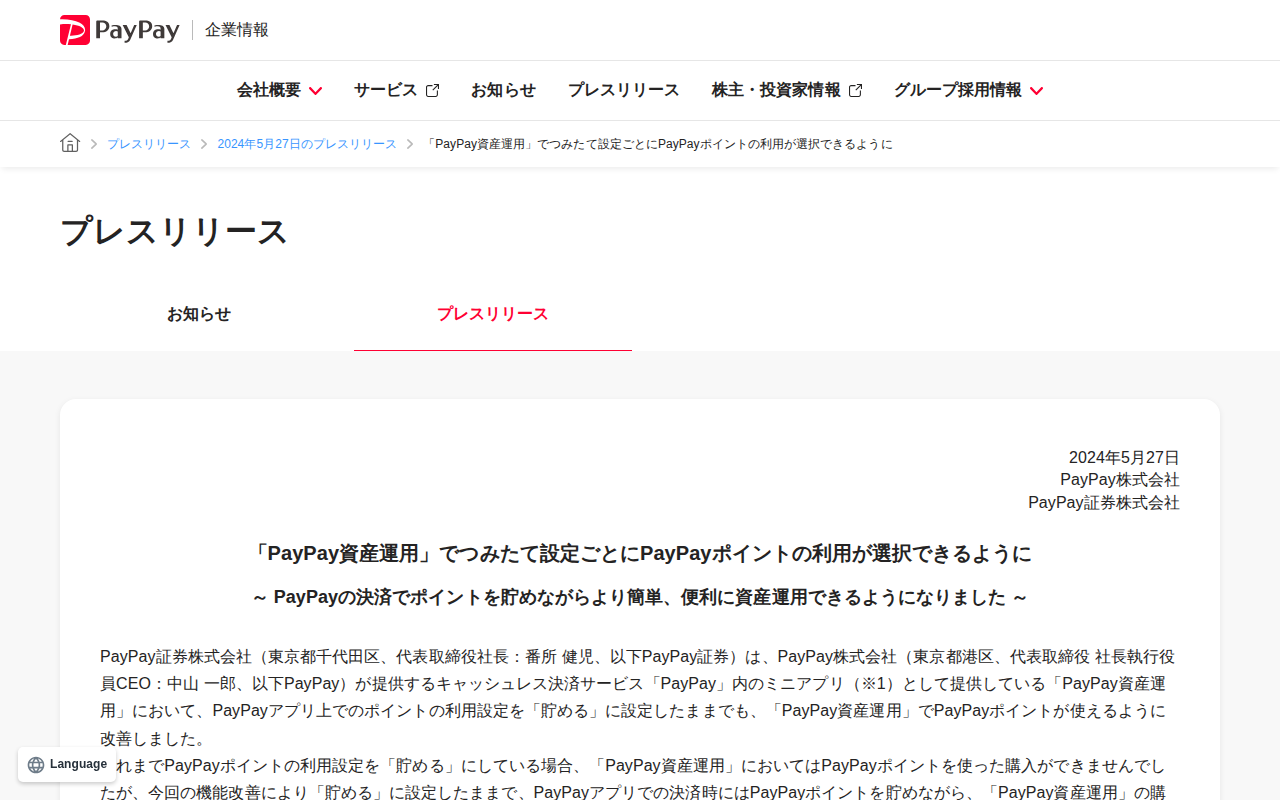Click the プレスリリース breadcrumb link
1280x800 pixels.
149,144
